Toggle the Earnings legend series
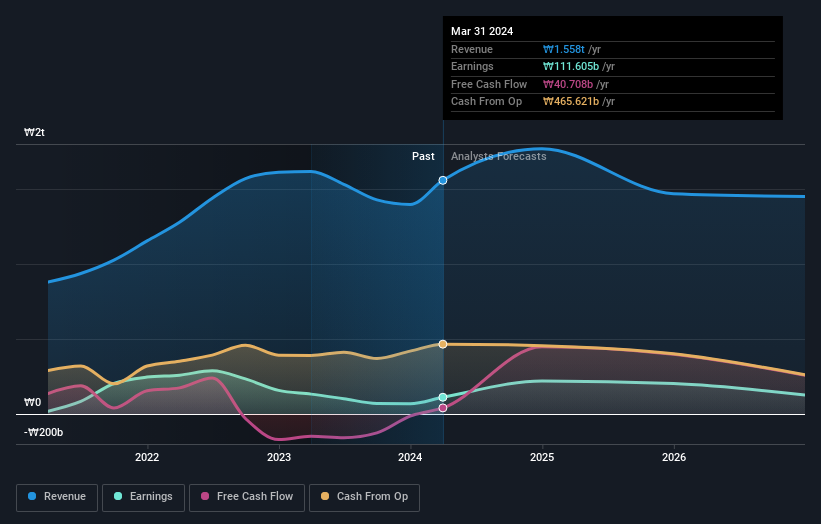Image resolution: width=821 pixels, height=524 pixels. (143, 497)
